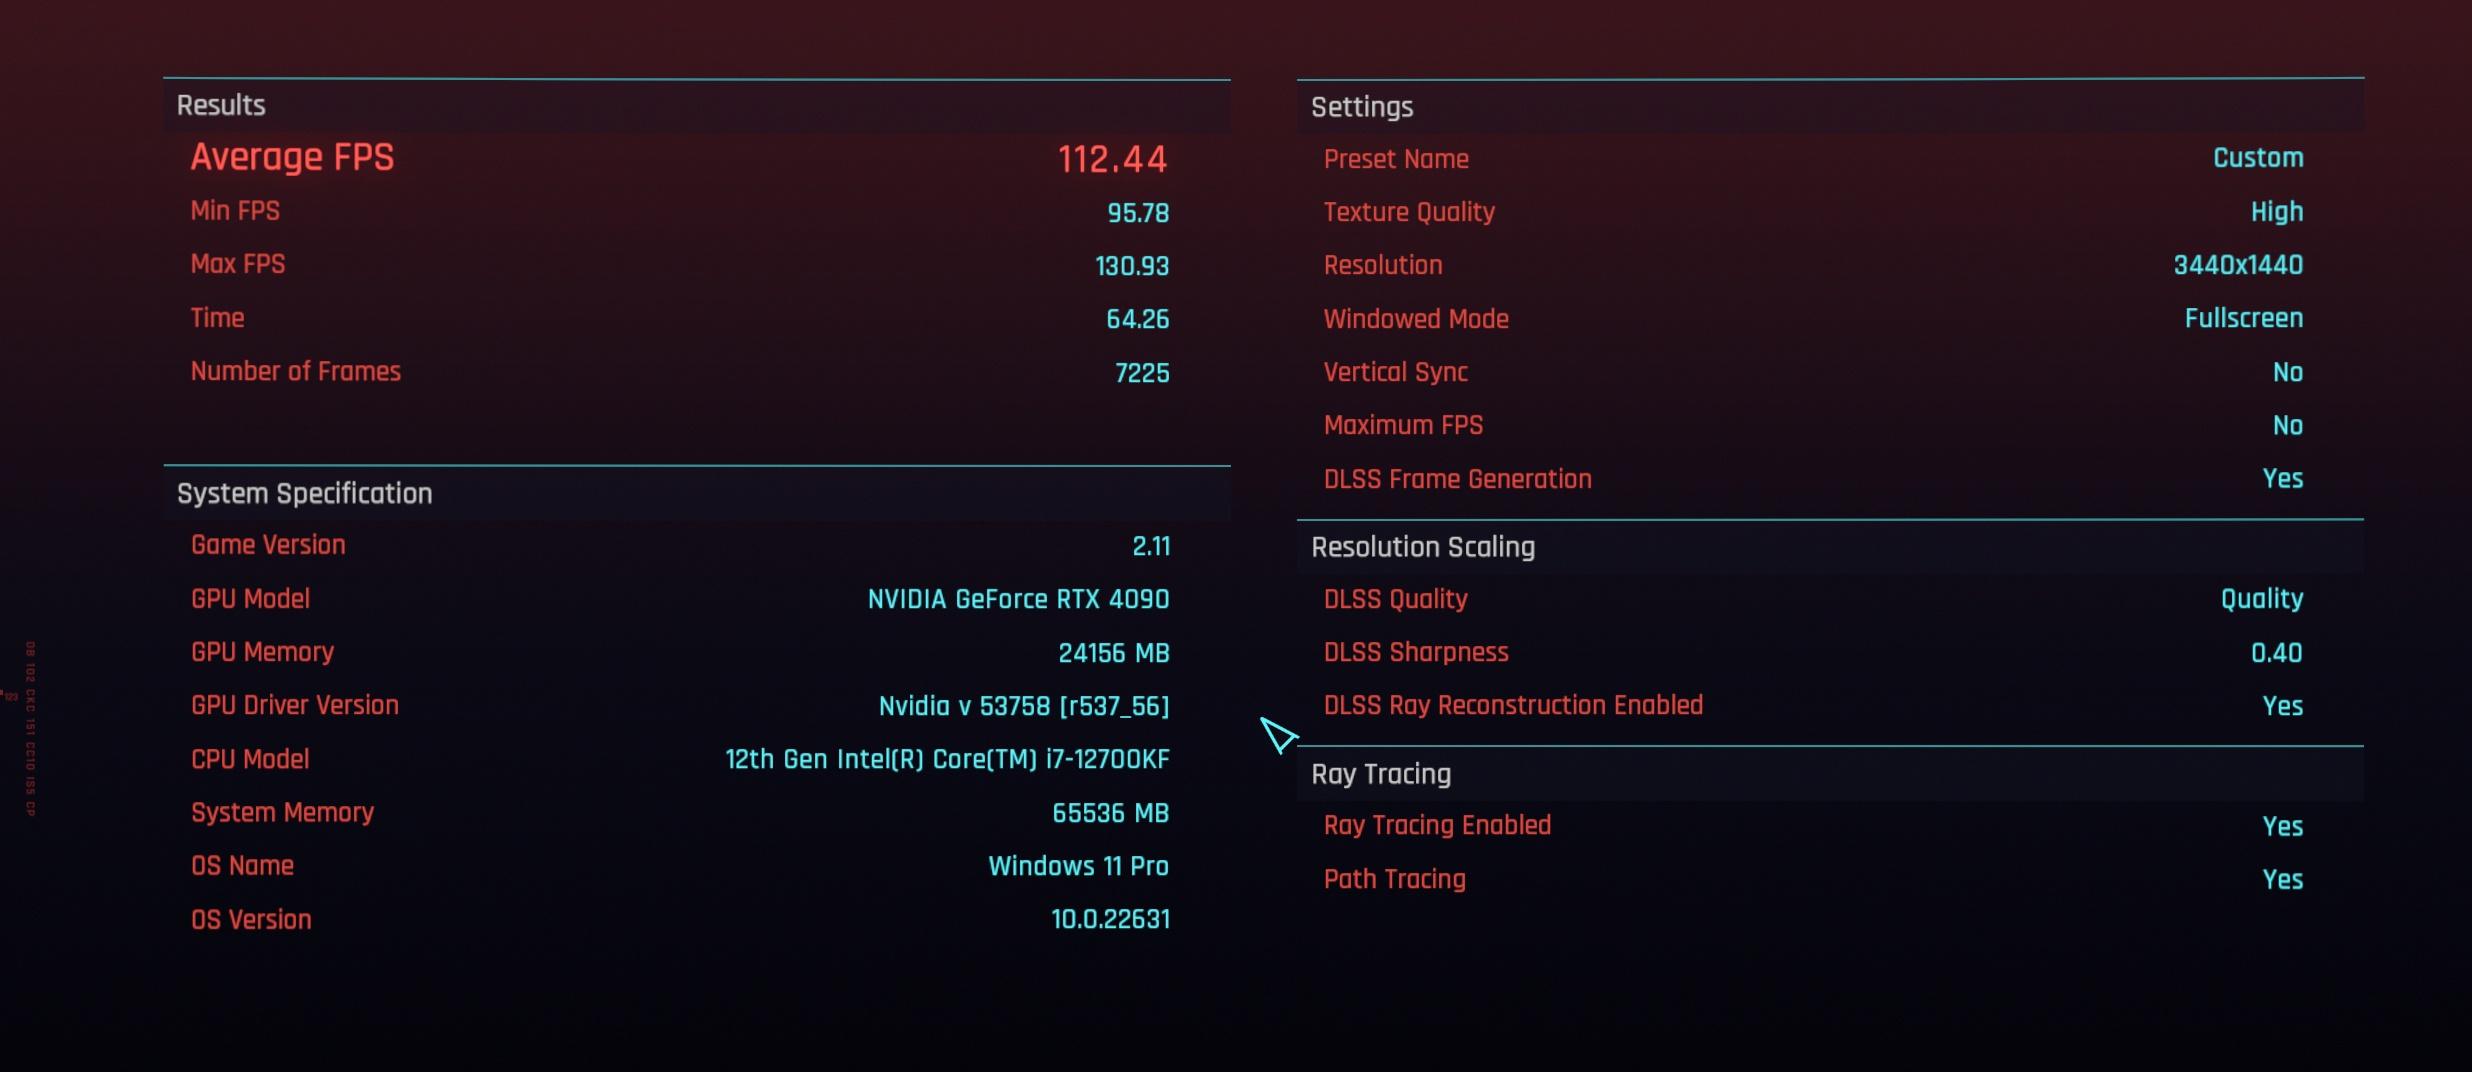The height and width of the screenshot is (1072, 2472).
Task: Click the Ray Tracing section header
Action: [x=1380, y=774]
